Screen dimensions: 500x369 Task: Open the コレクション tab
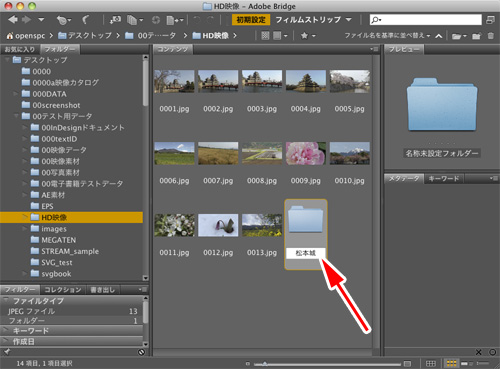(x=63, y=290)
